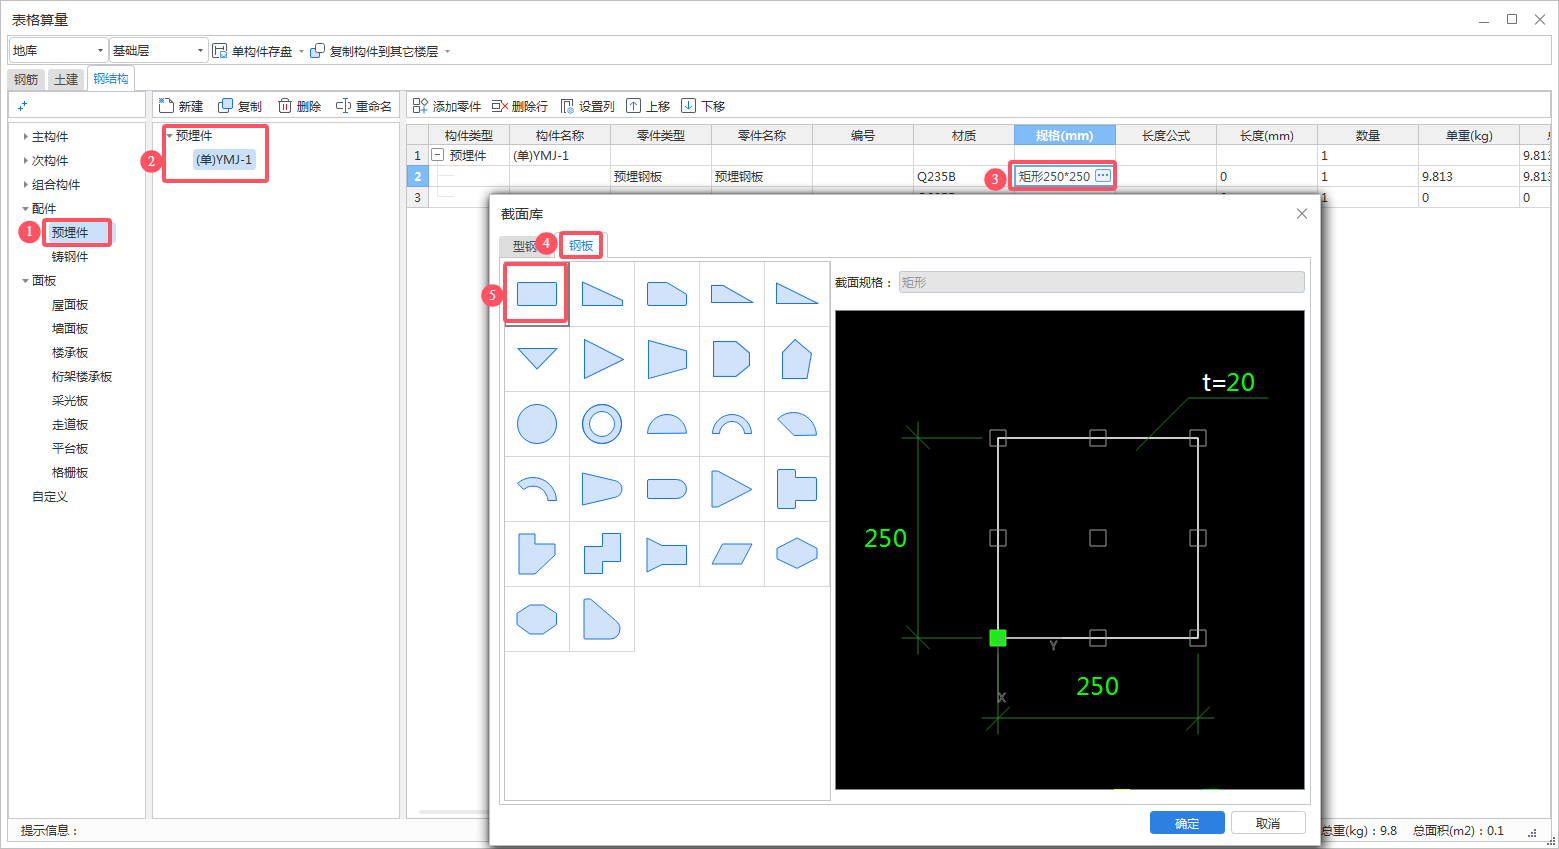Select 铸钢件 in the component tree
The image size is (1559, 849).
pos(70,256)
